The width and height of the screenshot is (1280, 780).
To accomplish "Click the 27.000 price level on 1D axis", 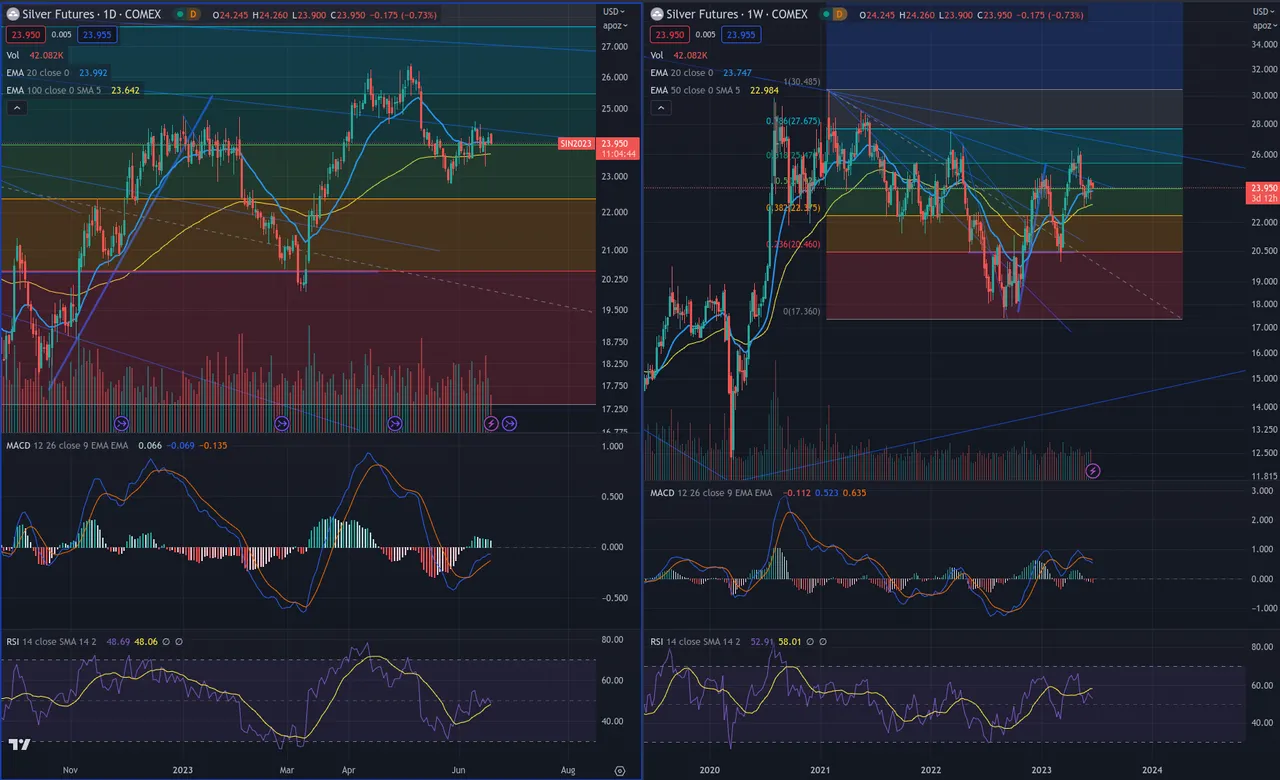I will pyautogui.click(x=614, y=47).
